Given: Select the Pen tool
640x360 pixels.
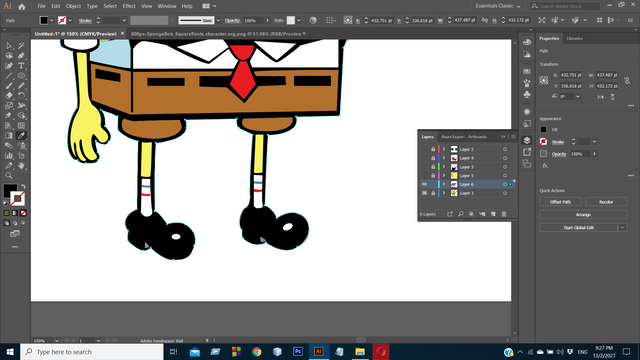Looking at the screenshot, I should pos(21,56).
